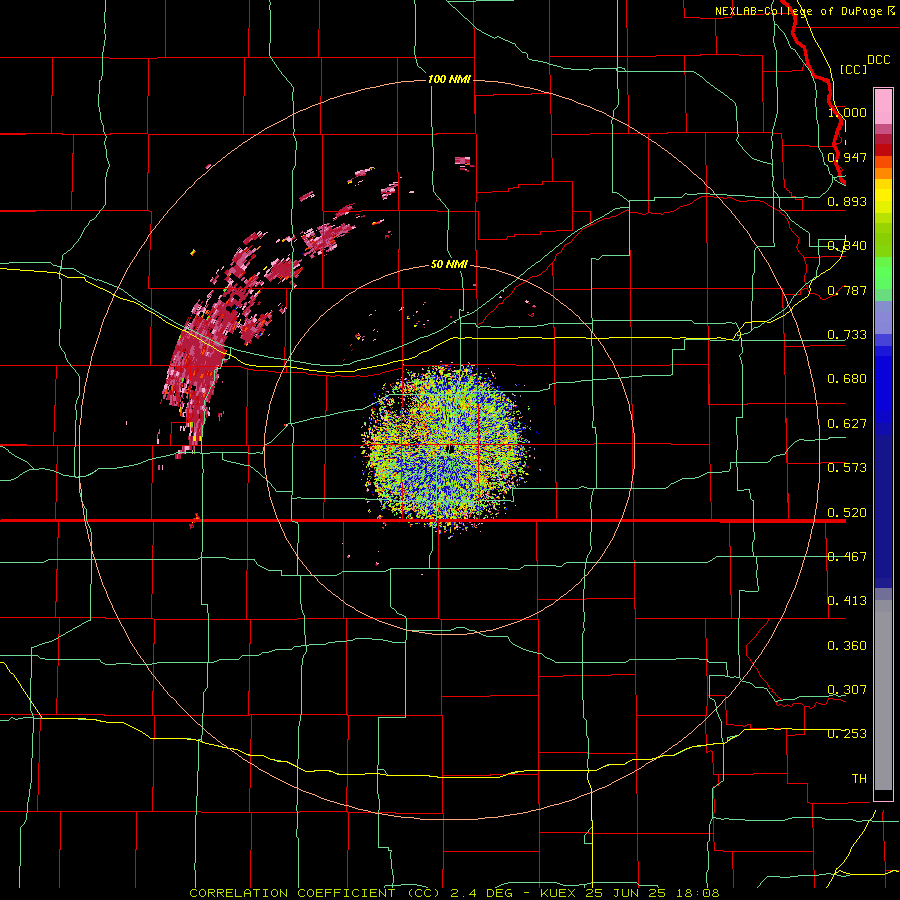Click the "[CC]" label above the scale
The height and width of the screenshot is (900, 900).
854,69
